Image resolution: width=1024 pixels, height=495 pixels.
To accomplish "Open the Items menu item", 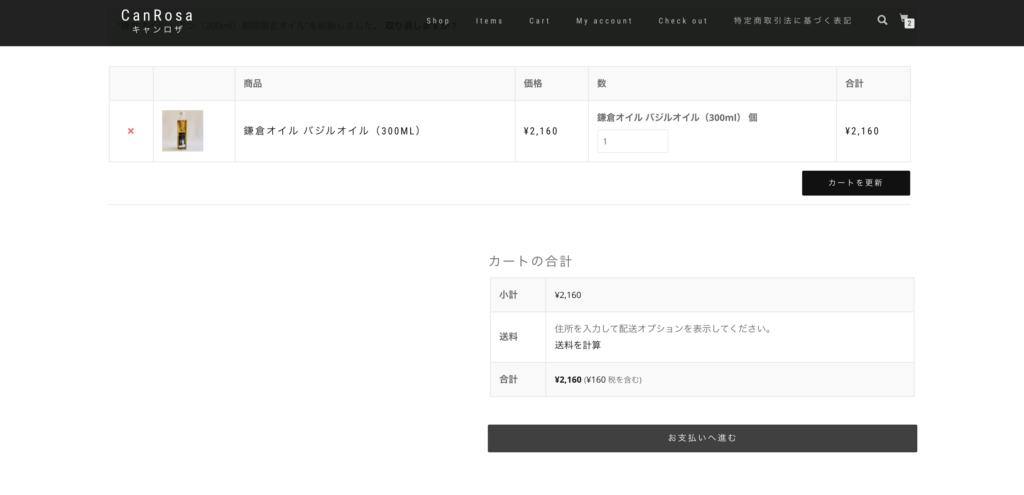I will point(489,21).
